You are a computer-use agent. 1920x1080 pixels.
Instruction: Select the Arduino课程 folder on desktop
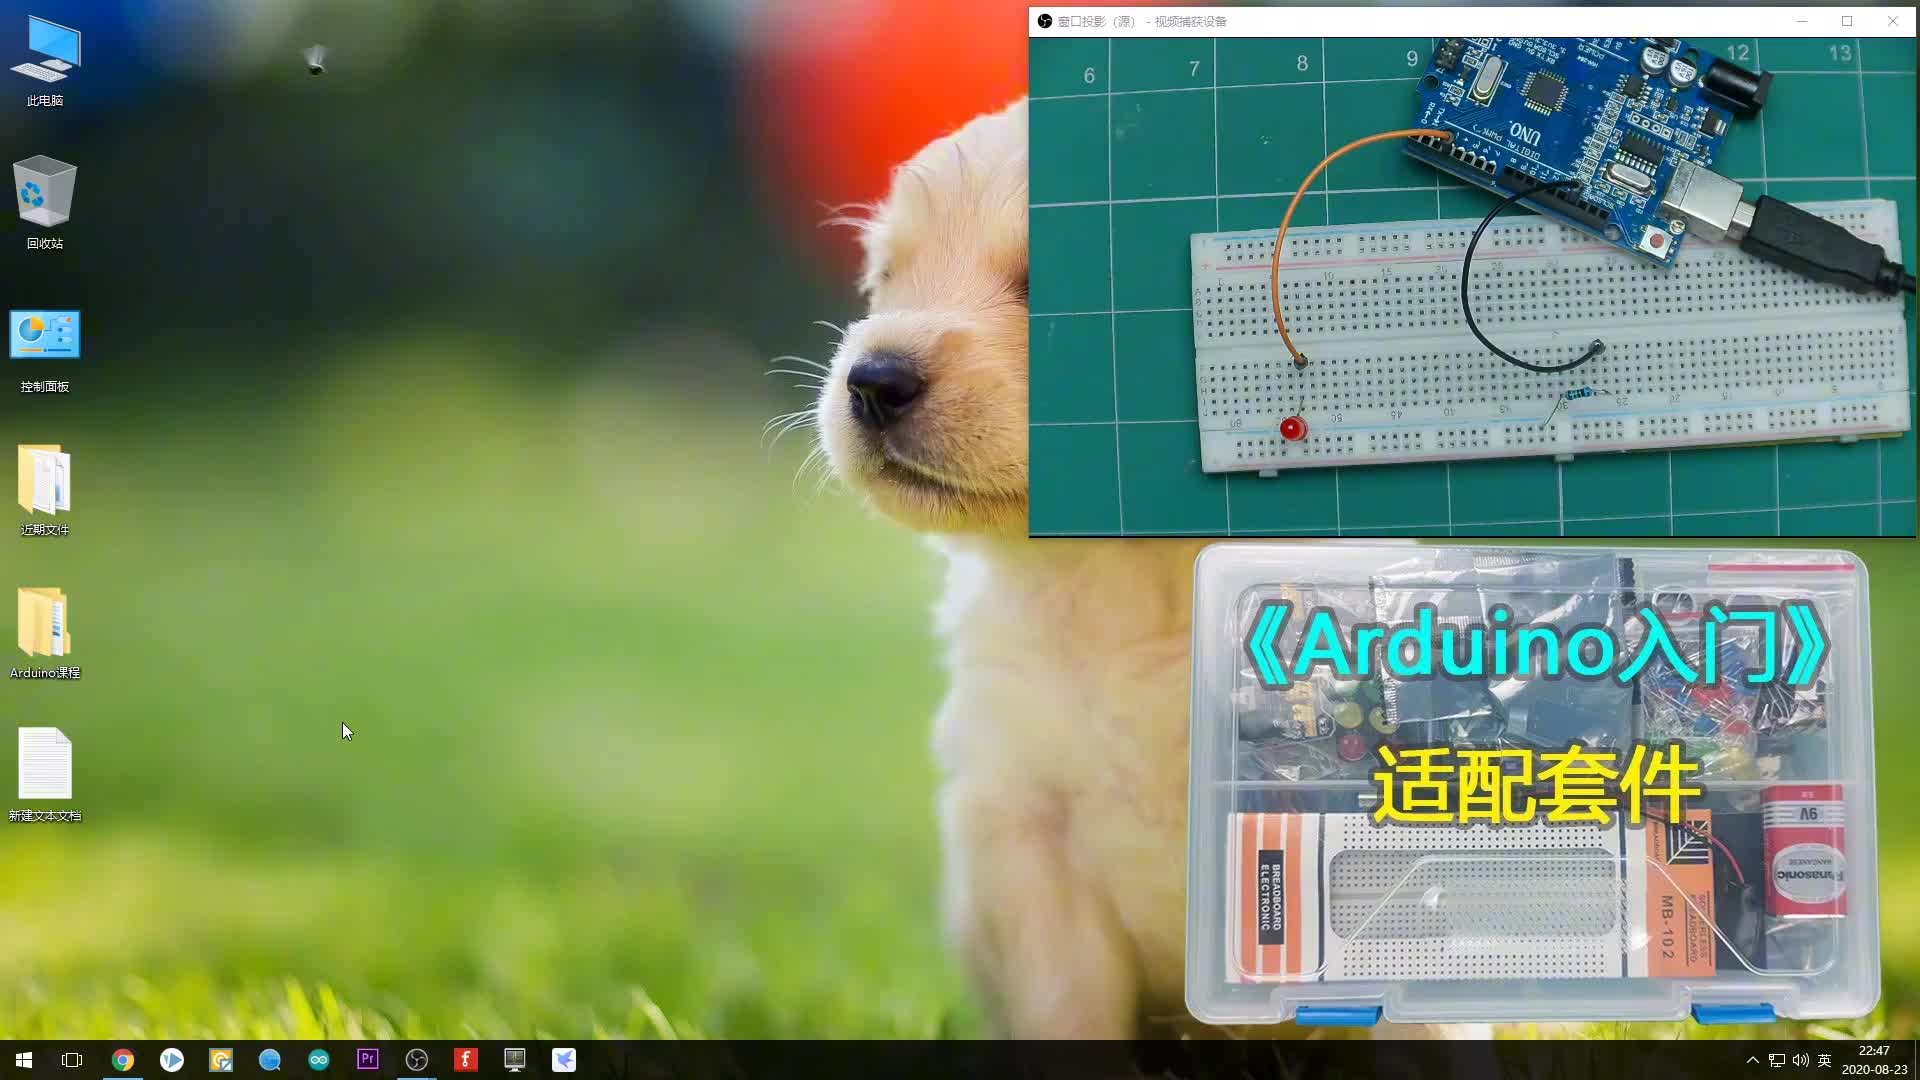[x=45, y=634]
